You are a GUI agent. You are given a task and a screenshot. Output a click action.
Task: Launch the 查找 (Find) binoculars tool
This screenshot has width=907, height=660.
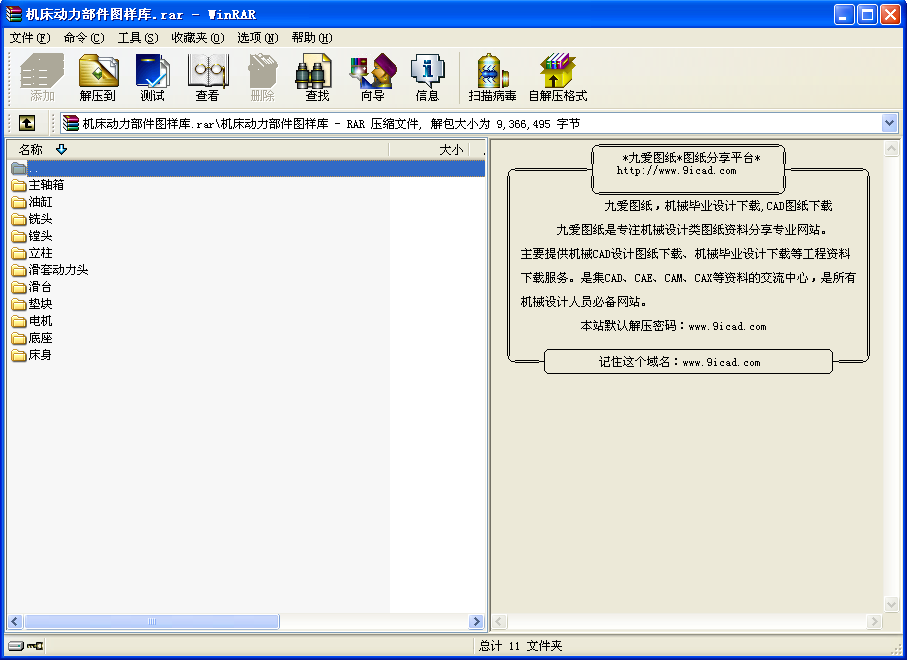317,77
